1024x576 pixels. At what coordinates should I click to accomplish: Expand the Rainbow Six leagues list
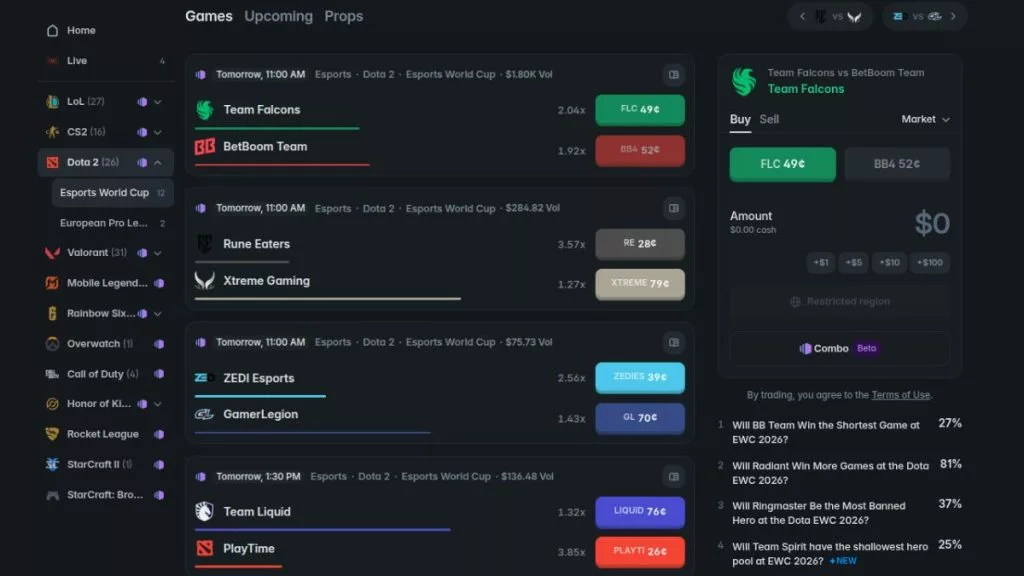click(158, 313)
